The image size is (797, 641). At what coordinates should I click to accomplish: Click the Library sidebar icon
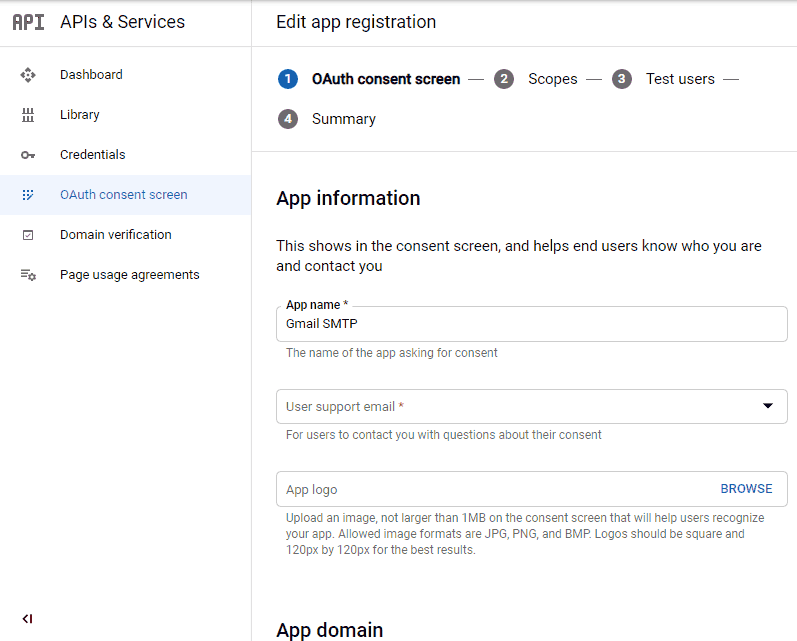(28, 115)
